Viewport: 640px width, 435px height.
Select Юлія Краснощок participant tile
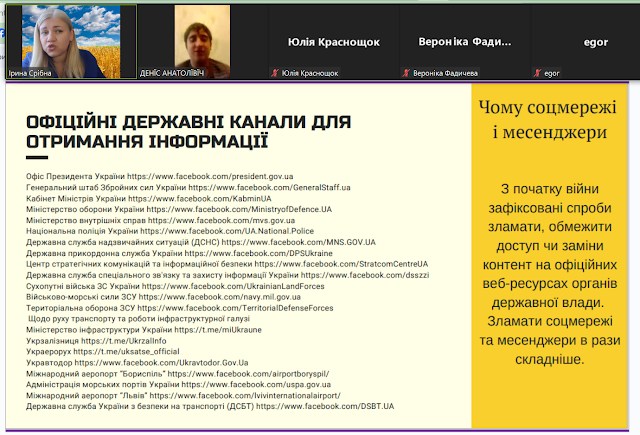coord(333,42)
